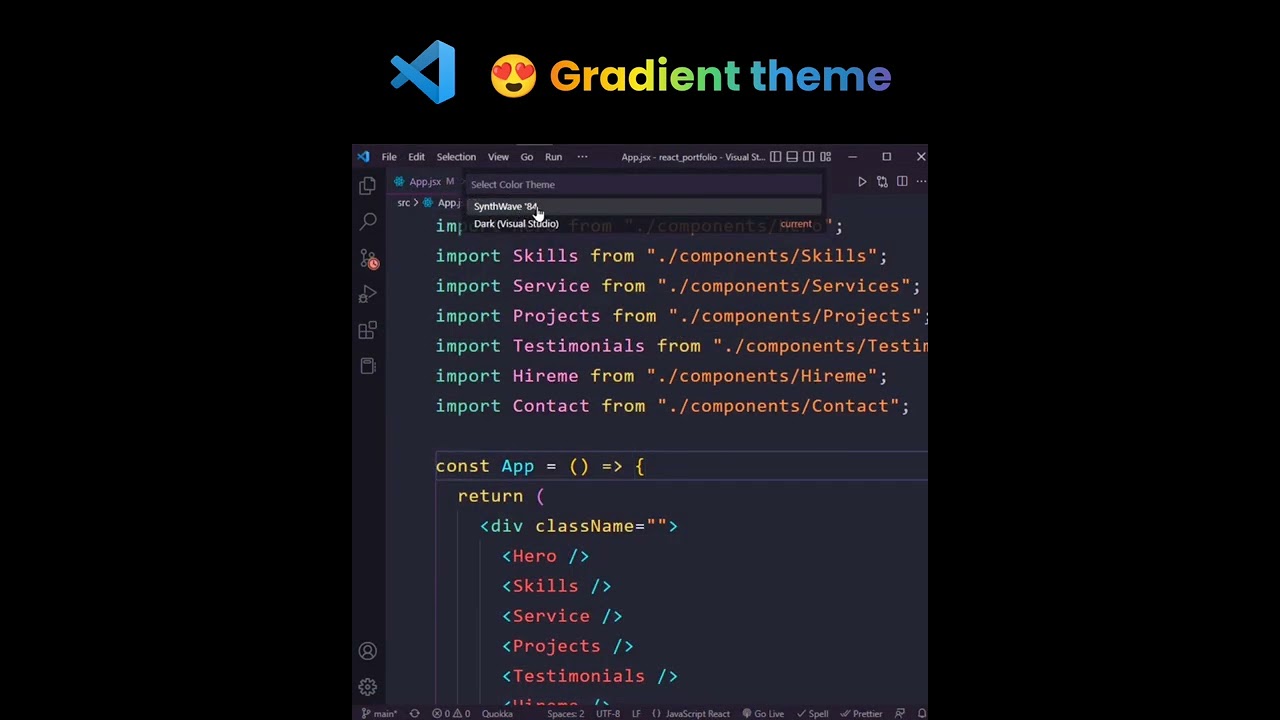
Task: Click the <Testimonials /> component tag
Action: (x=590, y=676)
